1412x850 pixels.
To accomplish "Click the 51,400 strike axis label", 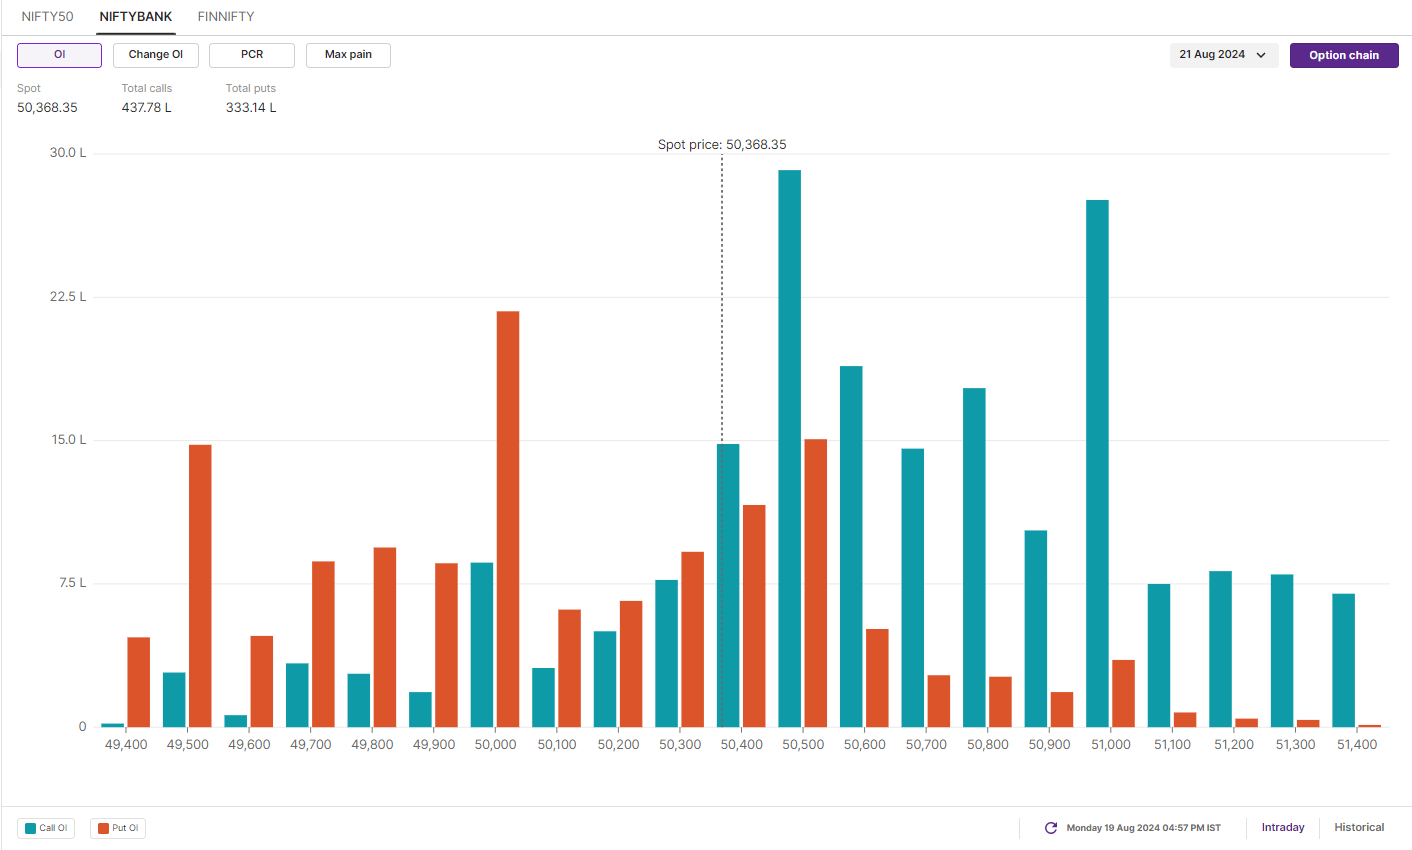I will (1357, 745).
